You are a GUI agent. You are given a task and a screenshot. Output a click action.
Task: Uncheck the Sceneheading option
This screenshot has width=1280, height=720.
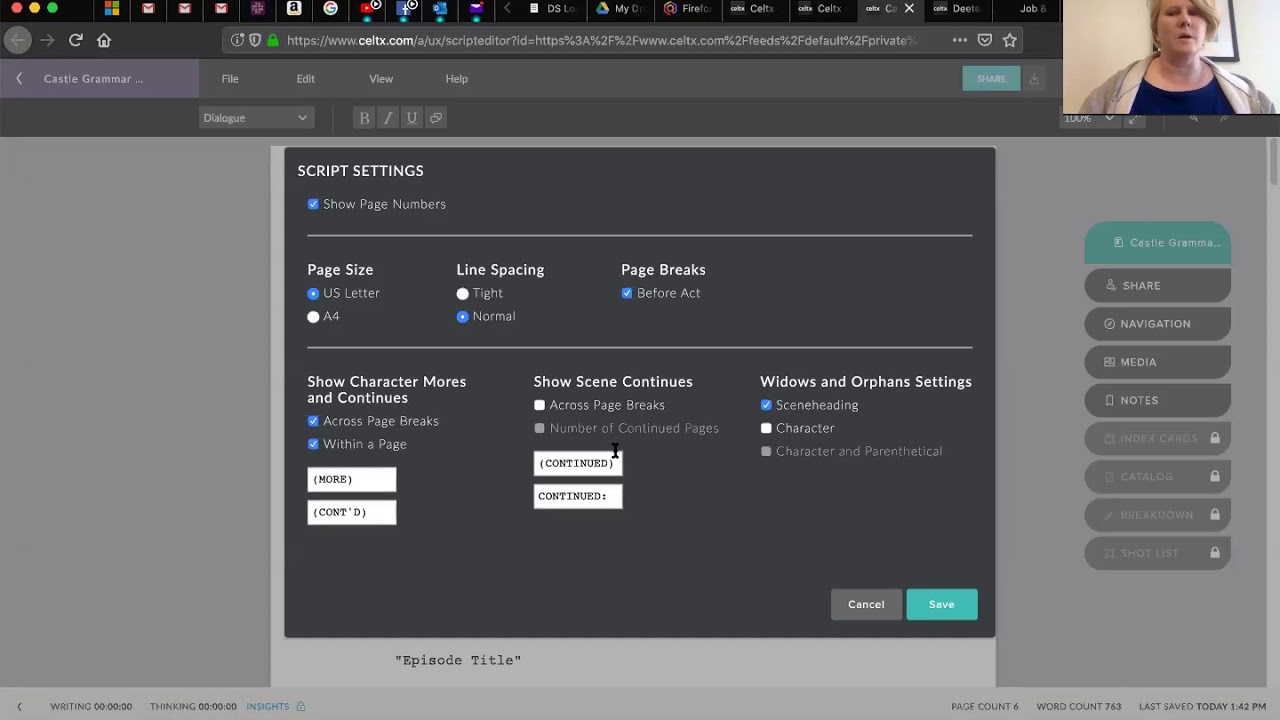click(766, 405)
